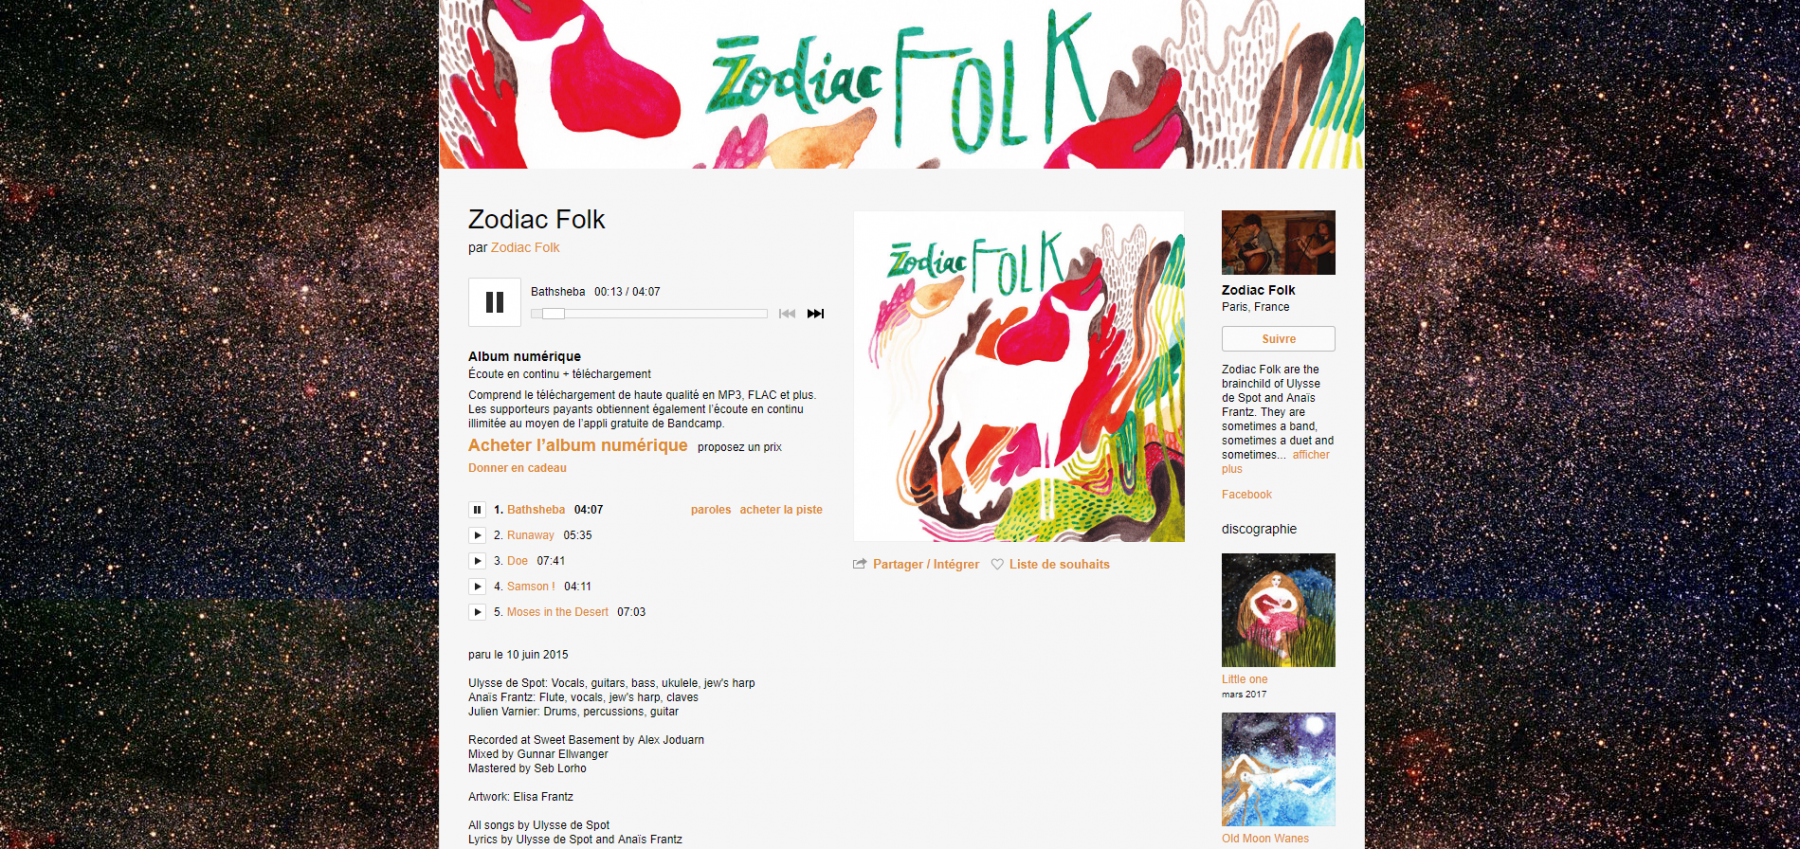Click the Suivre follow button
The image size is (1800, 849).
[x=1278, y=339]
